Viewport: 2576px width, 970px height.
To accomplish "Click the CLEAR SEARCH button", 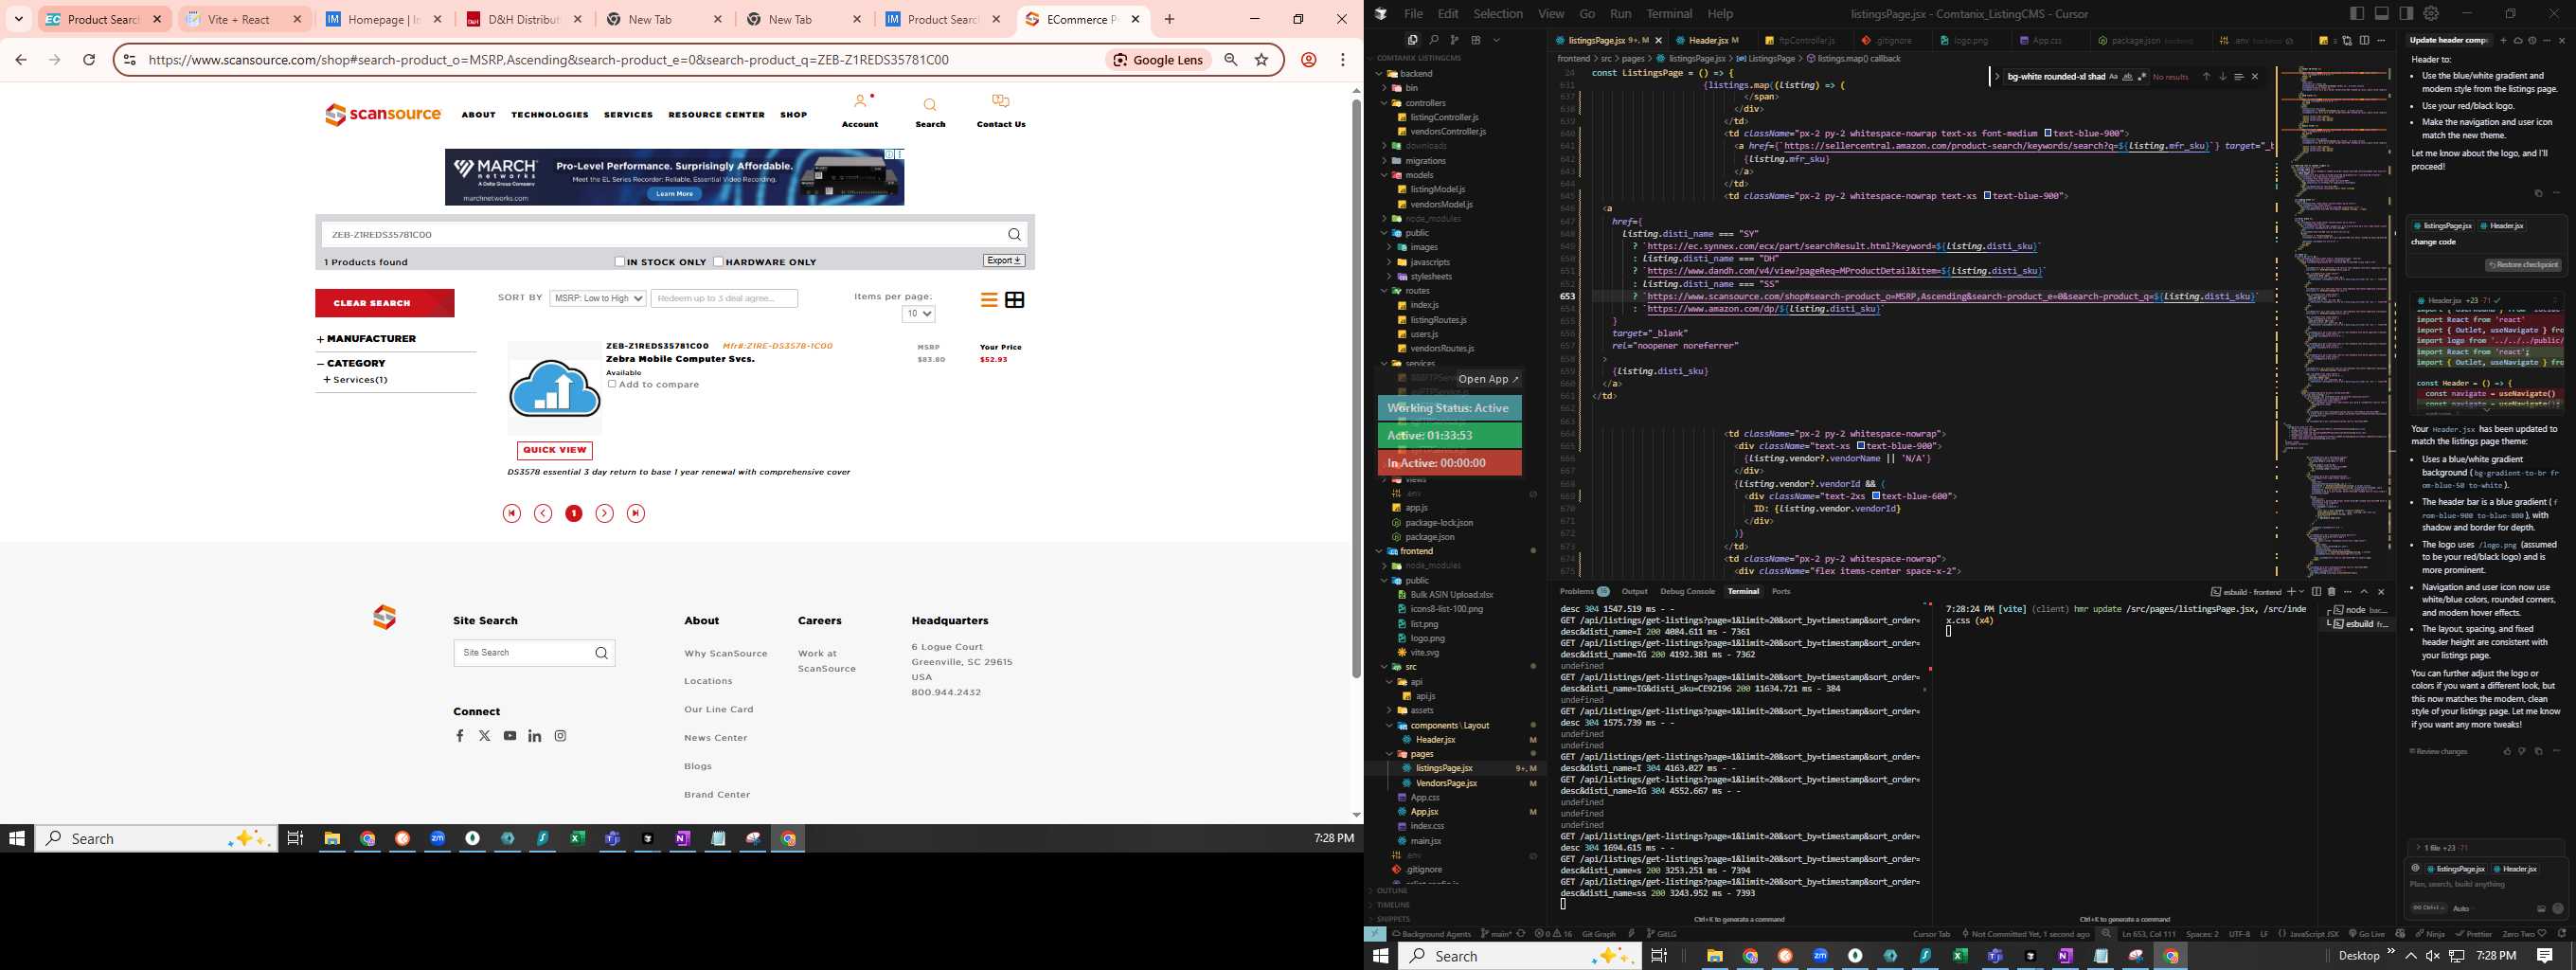I will click(x=384, y=303).
